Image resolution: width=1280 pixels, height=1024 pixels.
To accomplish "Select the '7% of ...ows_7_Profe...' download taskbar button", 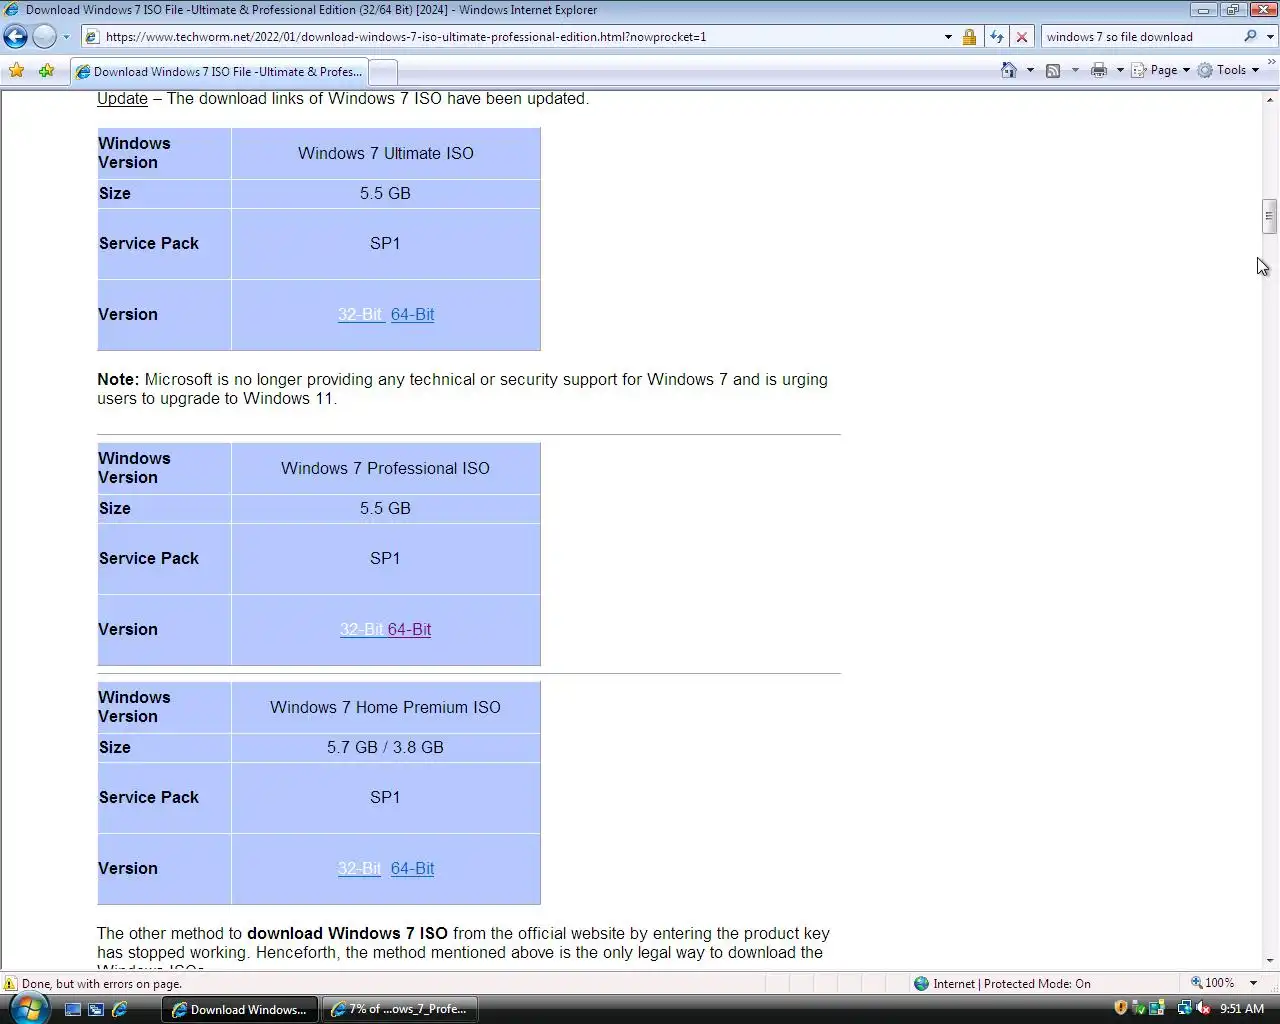I will point(399,1009).
